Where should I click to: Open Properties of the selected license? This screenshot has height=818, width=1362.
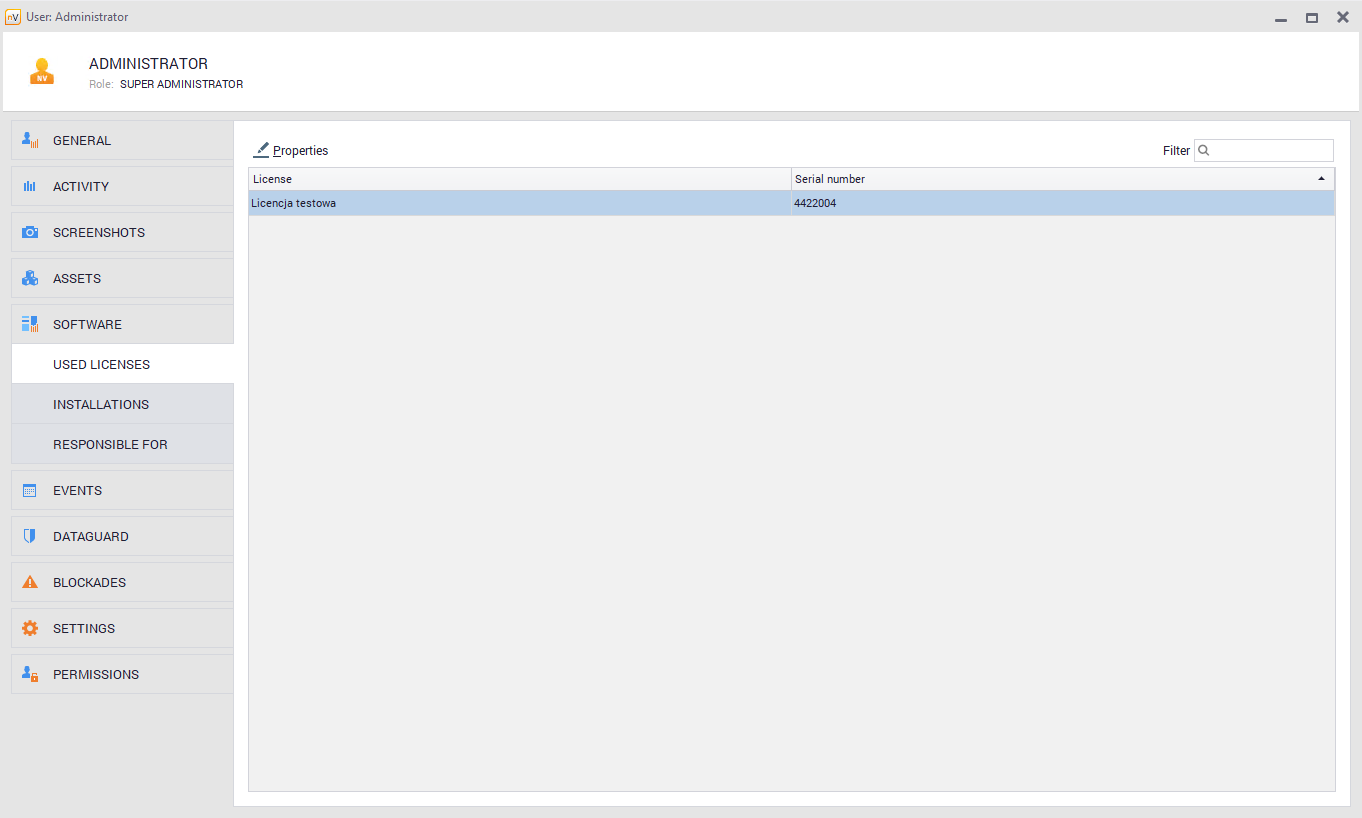pos(291,151)
